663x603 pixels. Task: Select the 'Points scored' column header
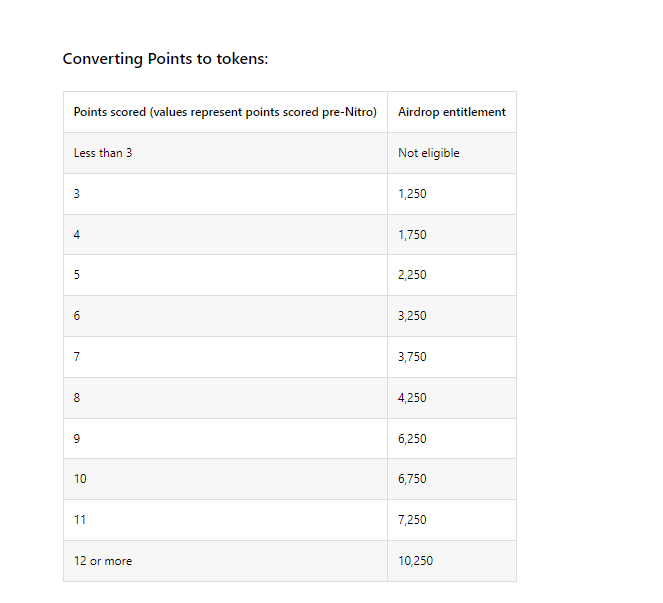tap(225, 112)
